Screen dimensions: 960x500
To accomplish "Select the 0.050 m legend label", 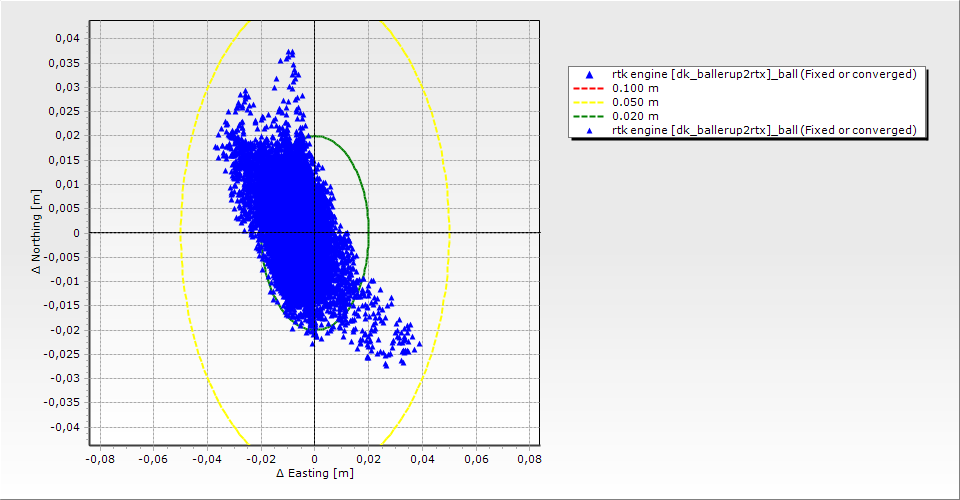I will [635, 103].
